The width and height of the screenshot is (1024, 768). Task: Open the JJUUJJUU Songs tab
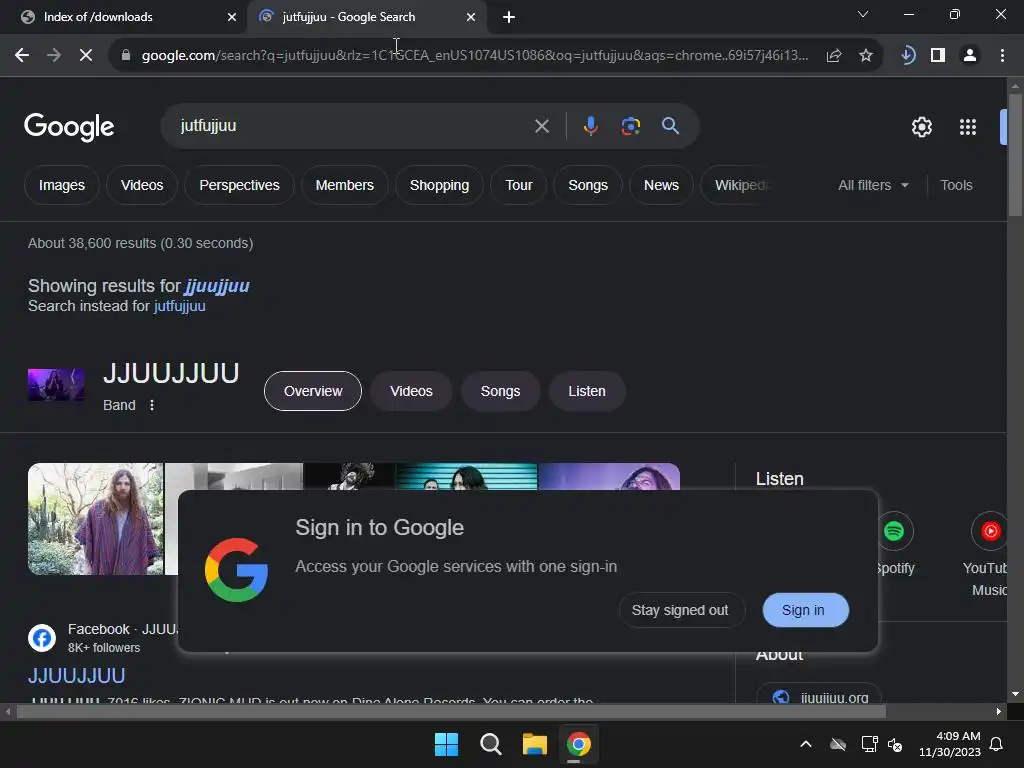(x=500, y=391)
